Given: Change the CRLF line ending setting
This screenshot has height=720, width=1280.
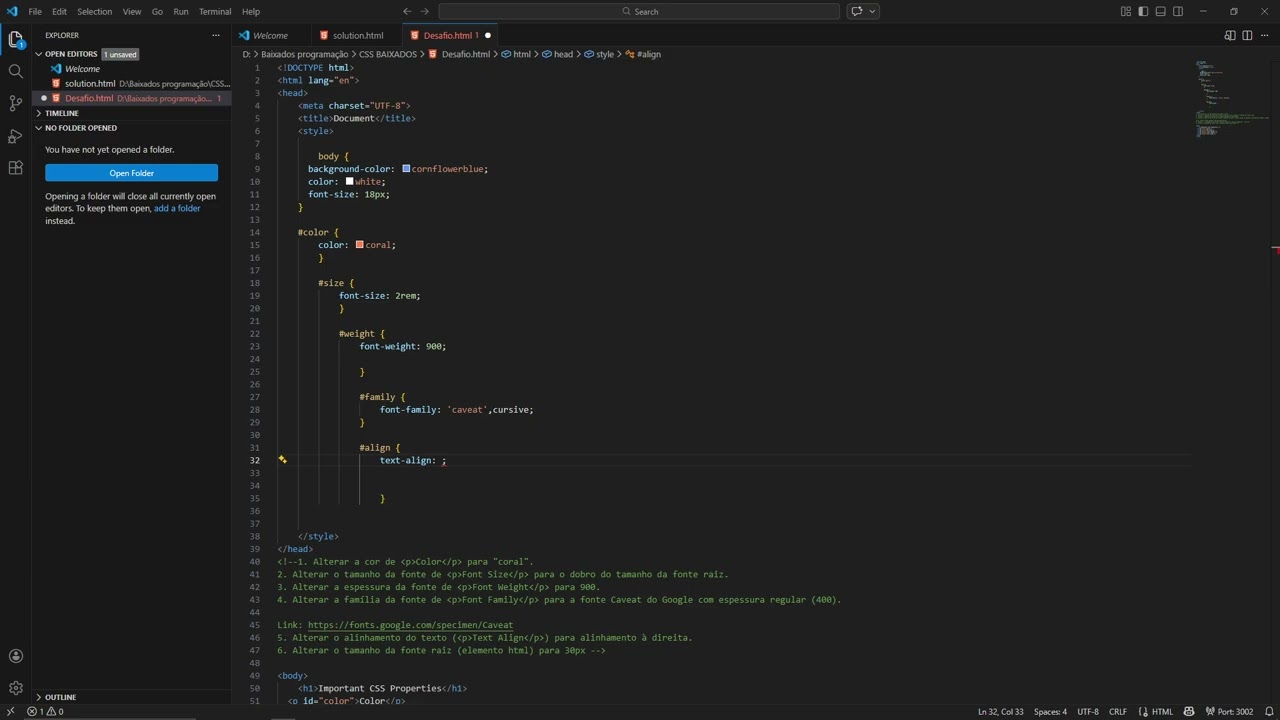Looking at the screenshot, I should [x=1117, y=712].
